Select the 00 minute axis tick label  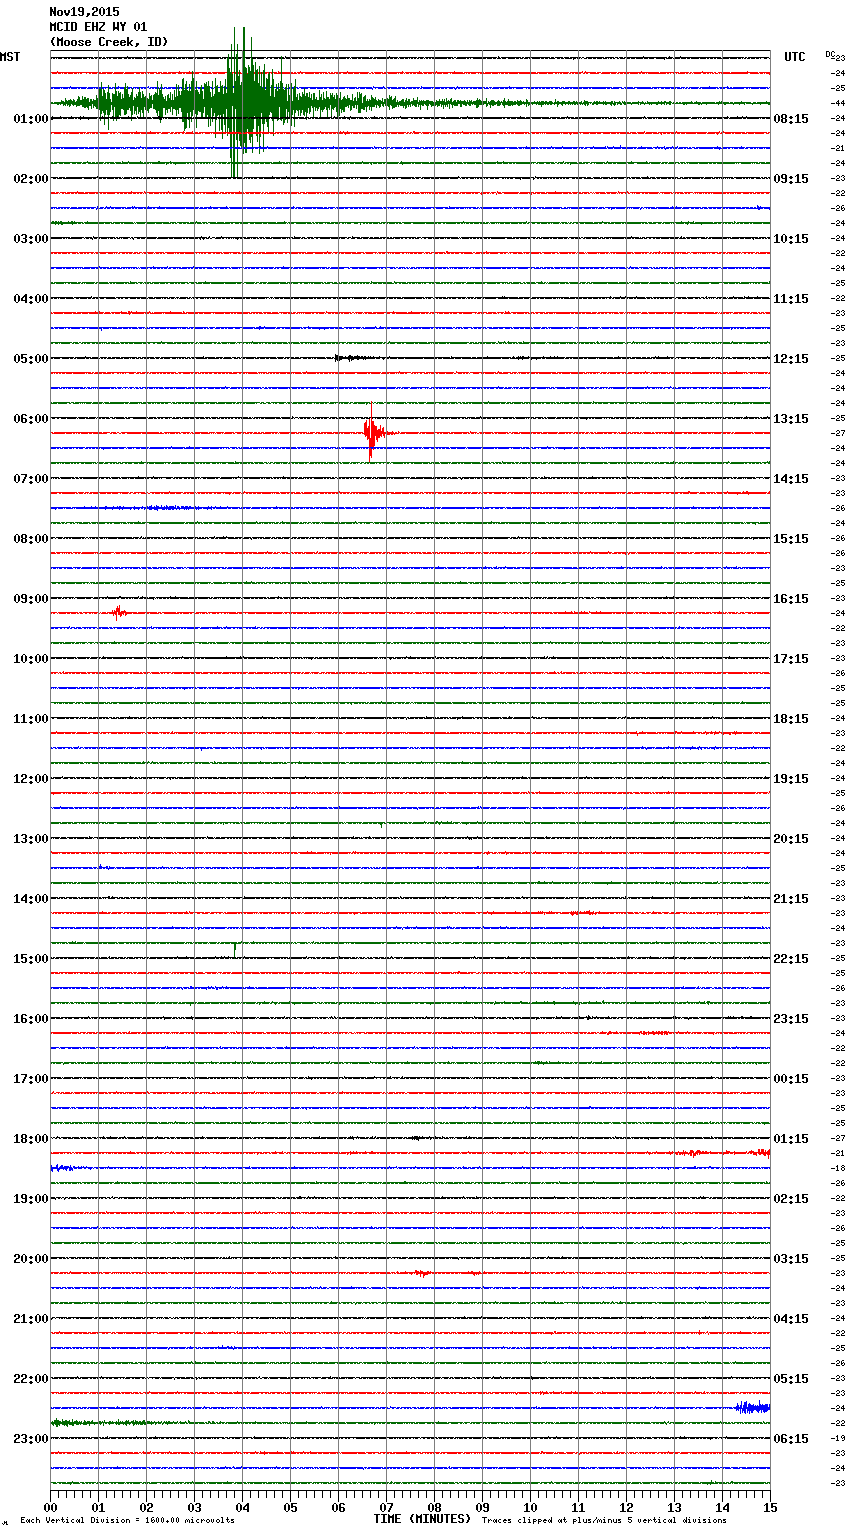[51, 1507]
